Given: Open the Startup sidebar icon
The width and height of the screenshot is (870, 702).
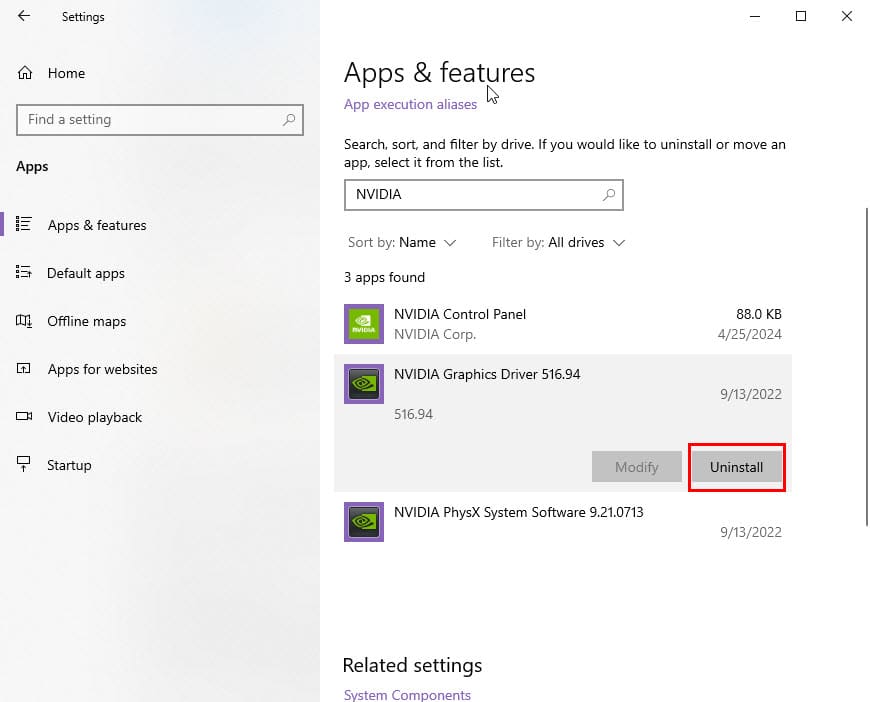Looking at the screenshot, I should point(23,464).
